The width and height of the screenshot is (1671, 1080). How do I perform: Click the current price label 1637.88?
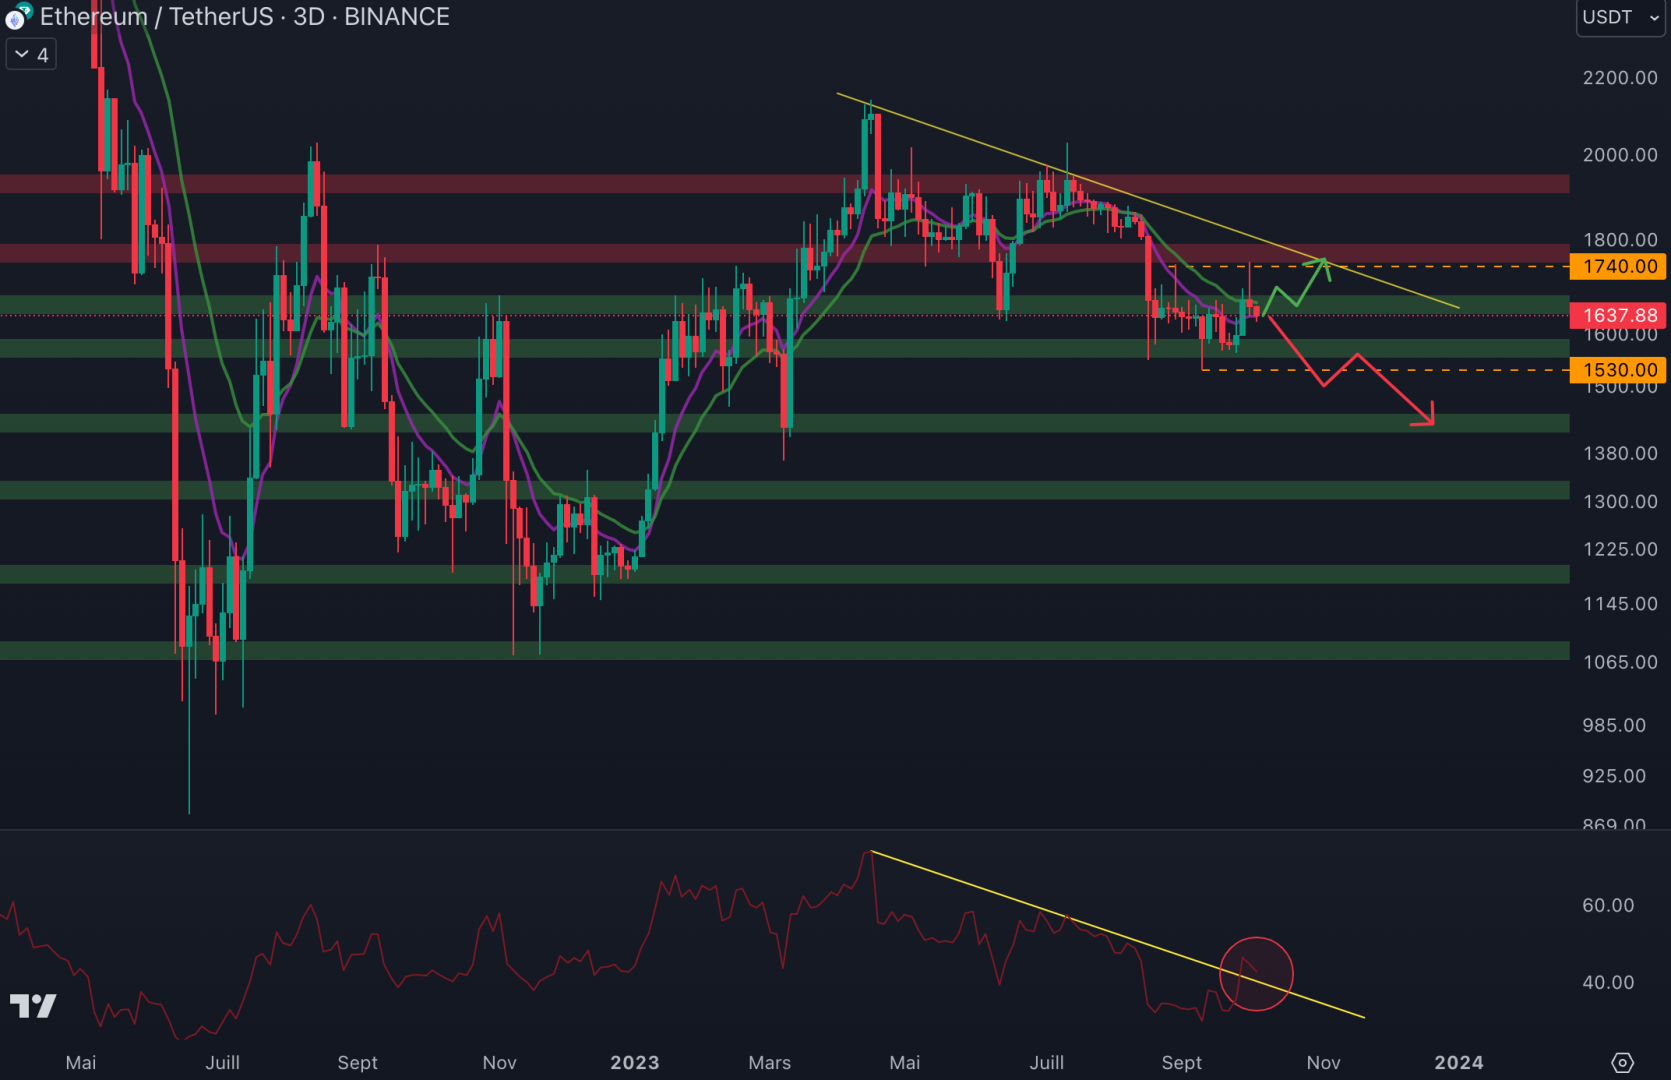coord(1619,315)
